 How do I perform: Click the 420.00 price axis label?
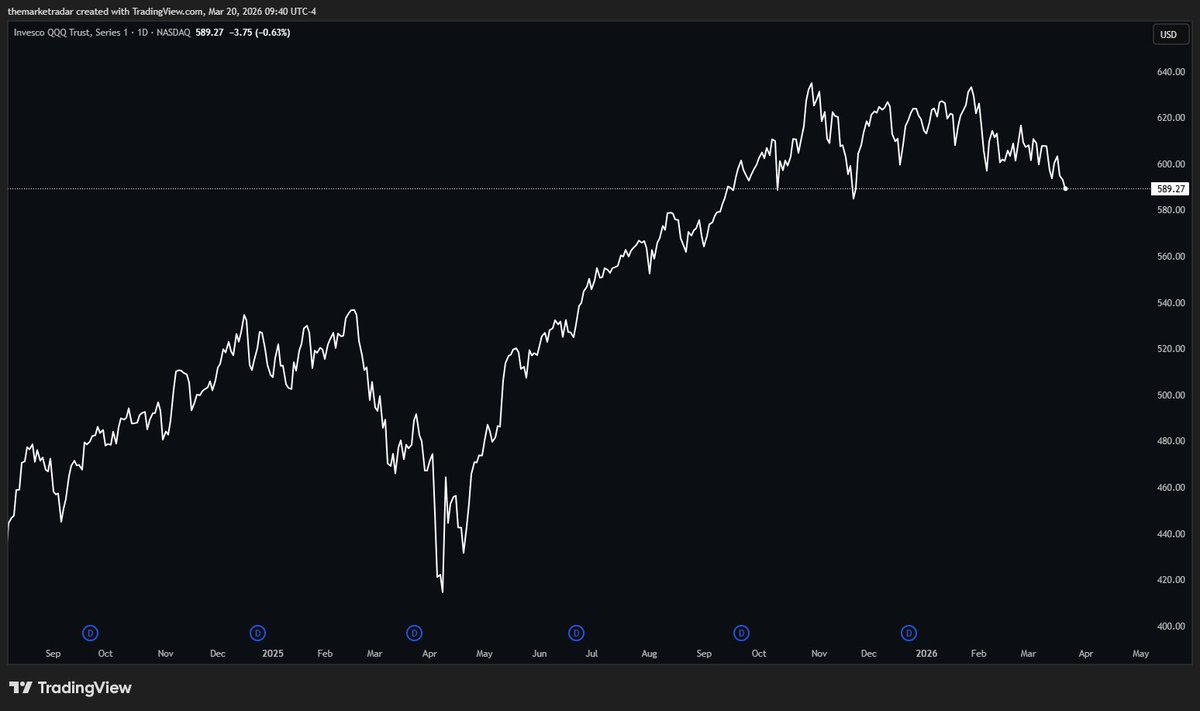[1171, 580]
